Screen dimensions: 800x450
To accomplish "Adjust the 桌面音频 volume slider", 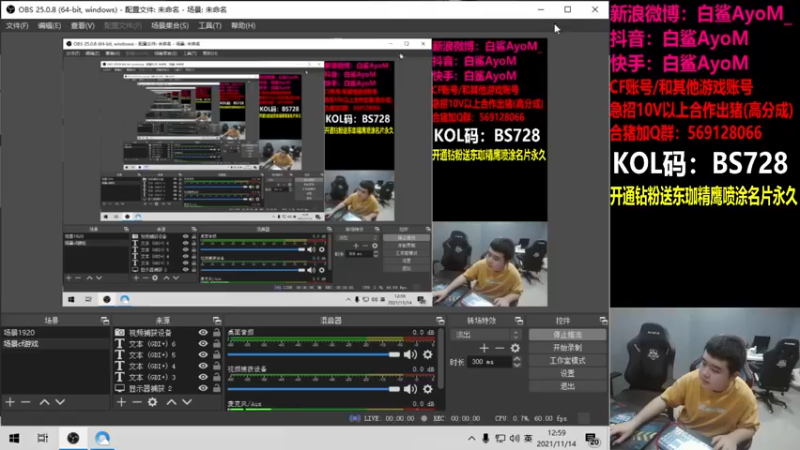I will [314, 355].
